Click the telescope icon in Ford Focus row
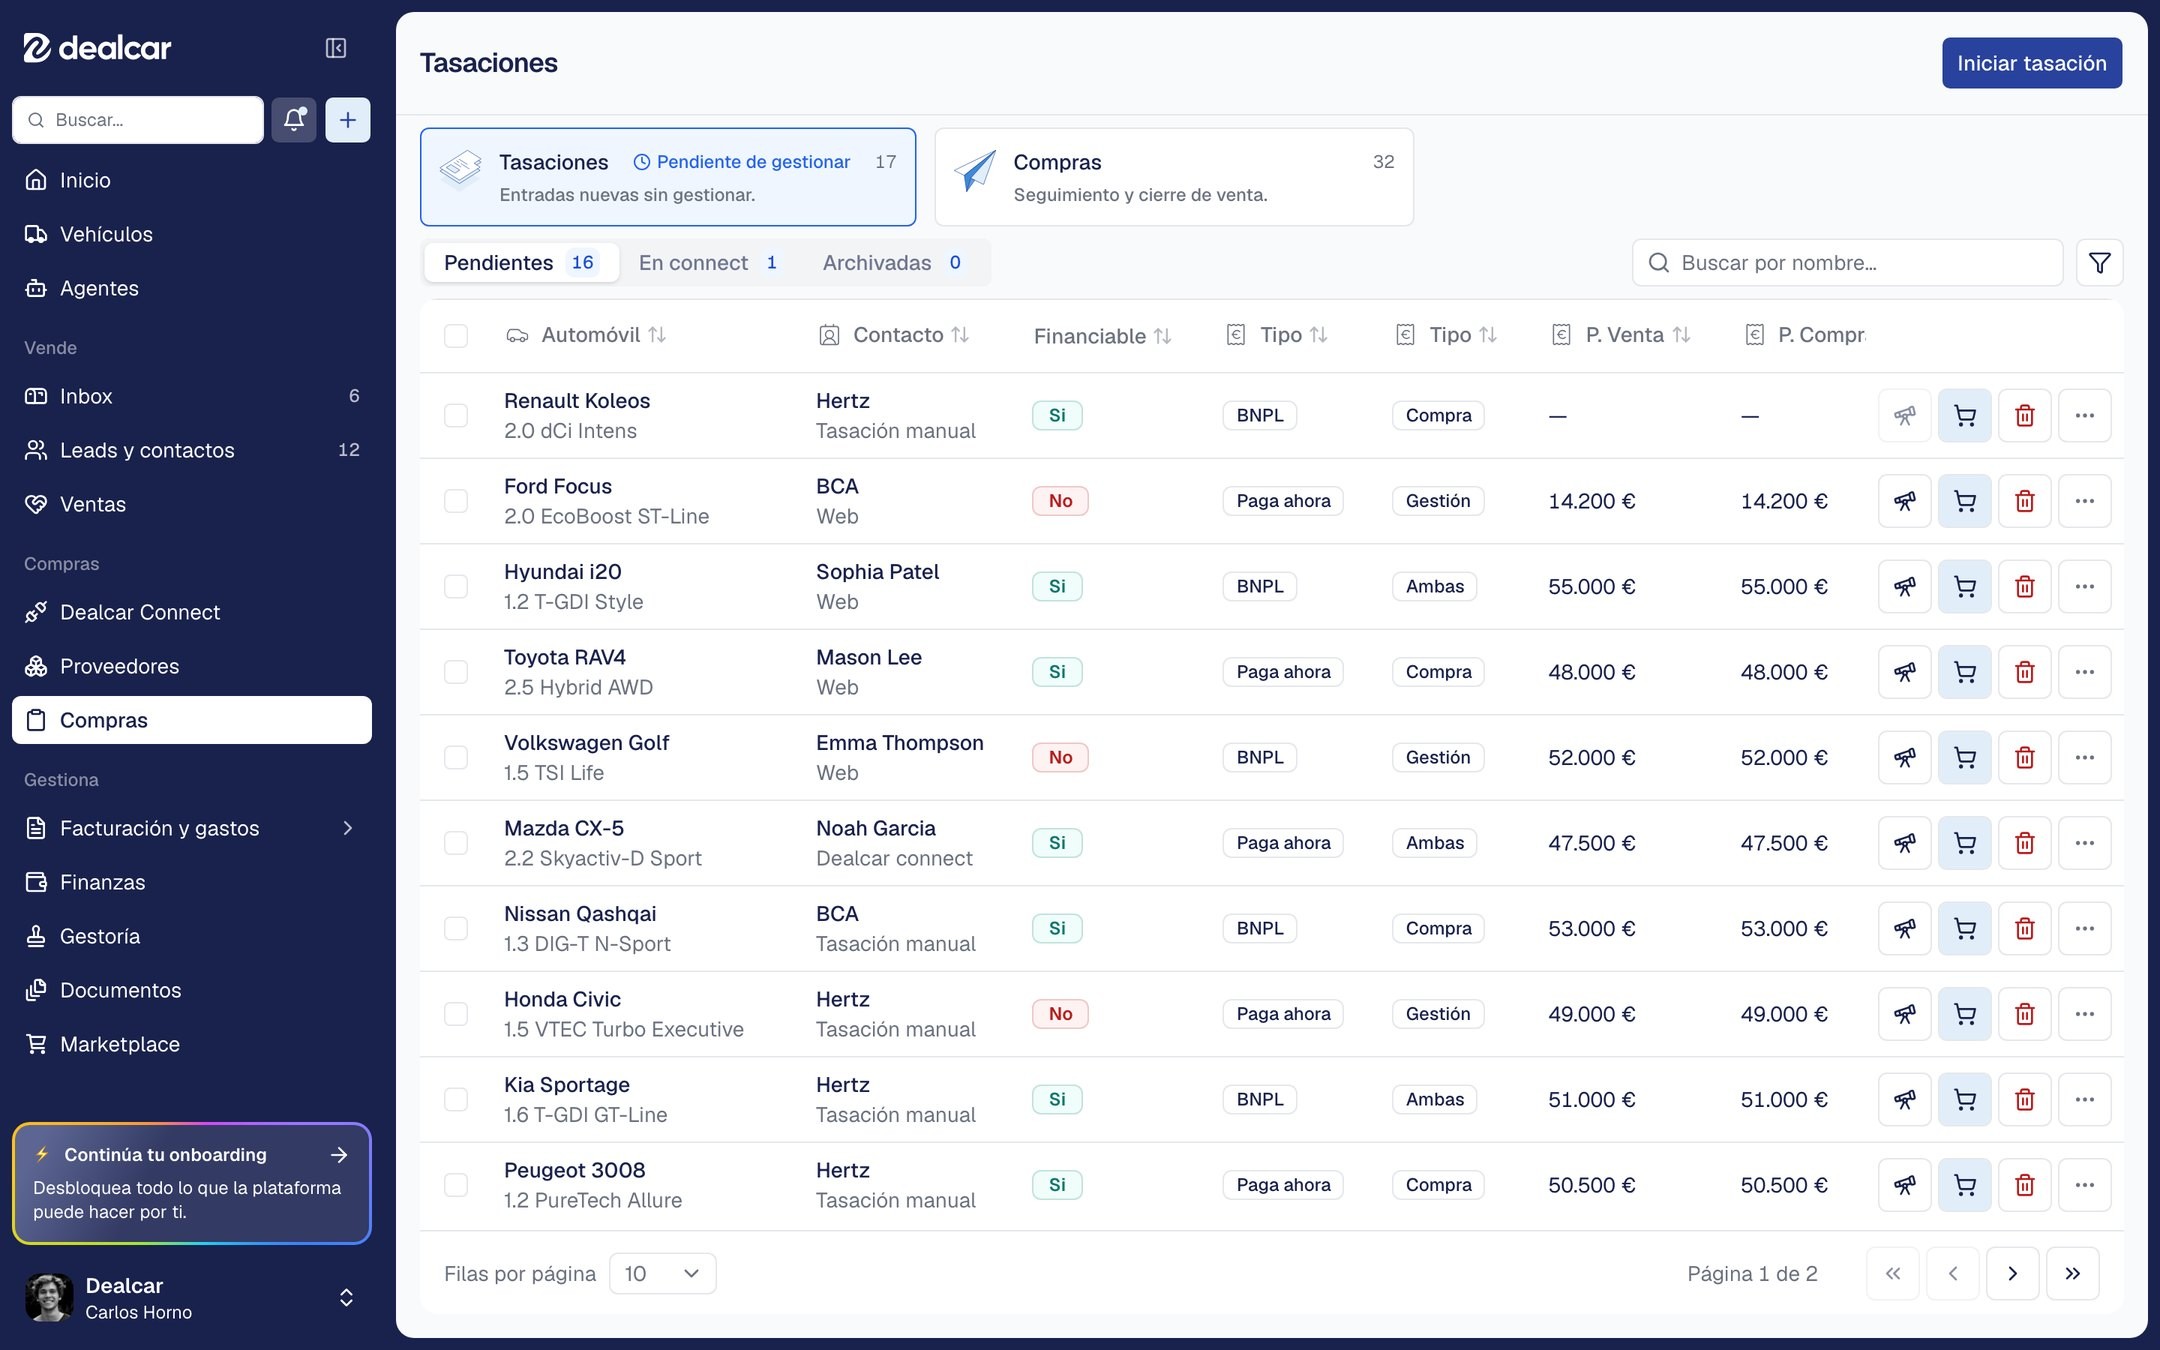Viewport: 2160px width, 1350px height. click(x=1905, y=501)
